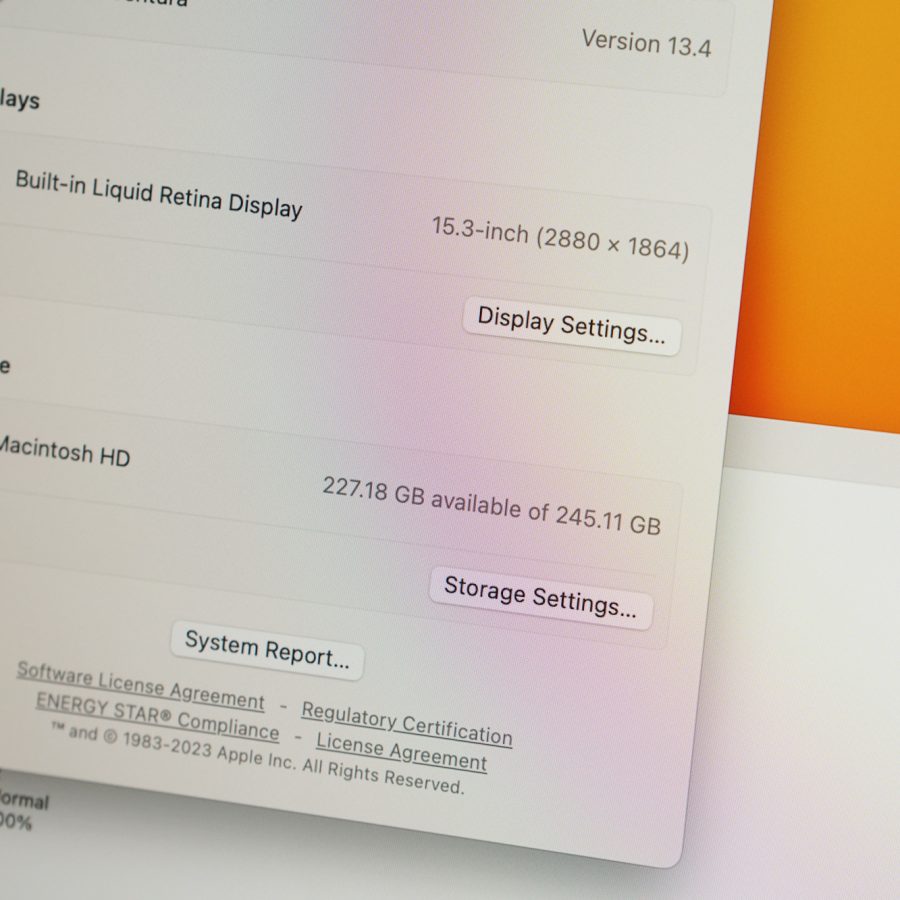The image size is (900, 900).
Task: Select the Version 13.4 text
Action: 647,43
